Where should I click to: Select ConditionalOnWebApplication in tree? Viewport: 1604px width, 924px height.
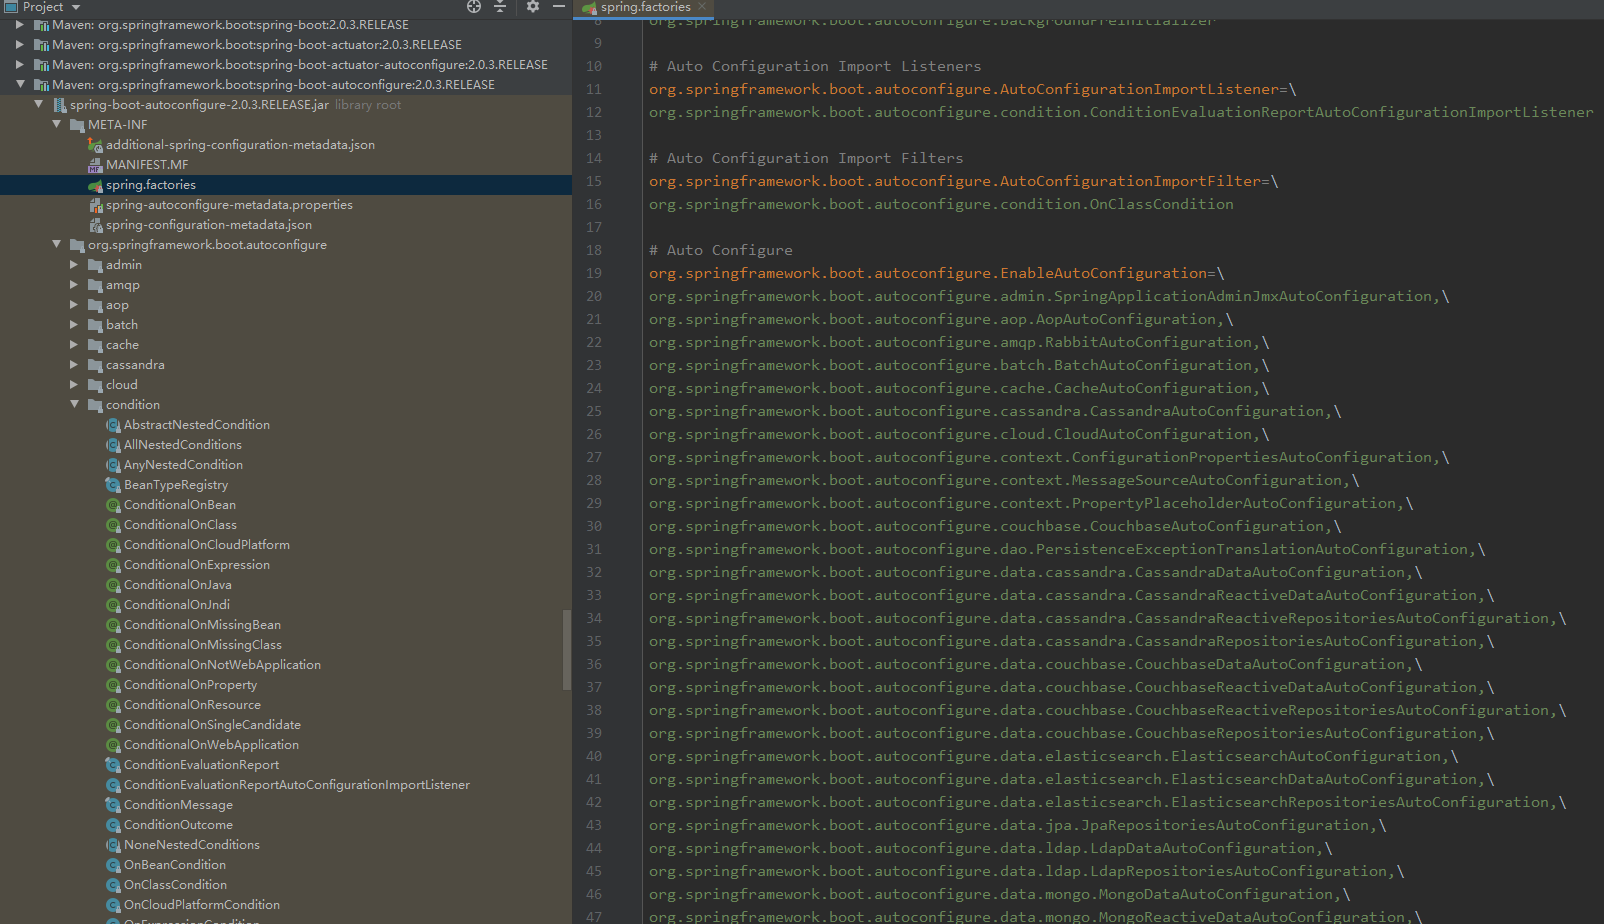(211, 745)
